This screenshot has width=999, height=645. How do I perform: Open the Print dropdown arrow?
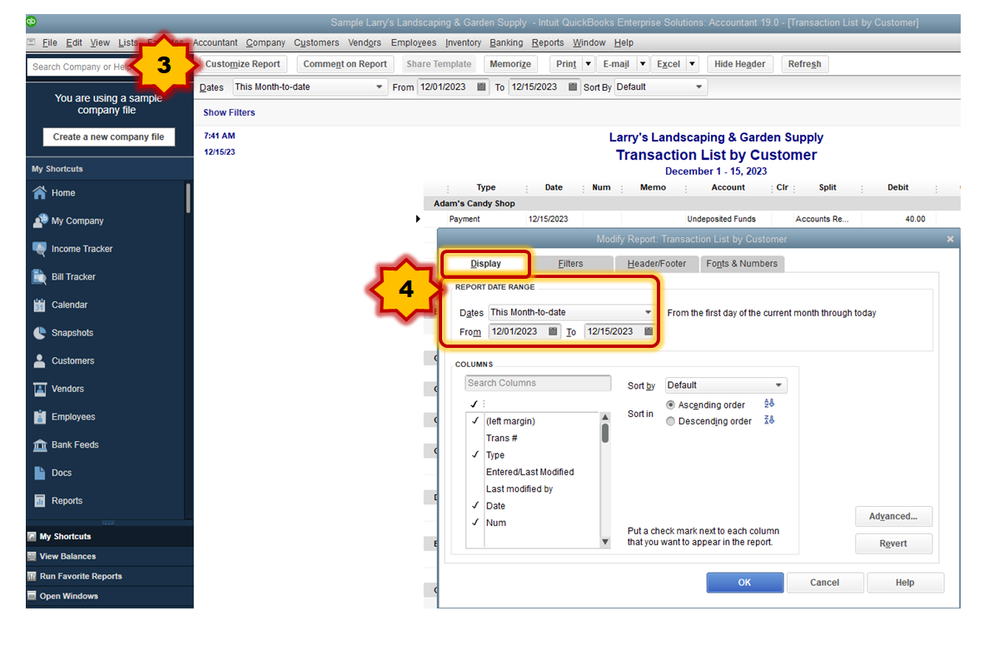(x=588, y=64)
